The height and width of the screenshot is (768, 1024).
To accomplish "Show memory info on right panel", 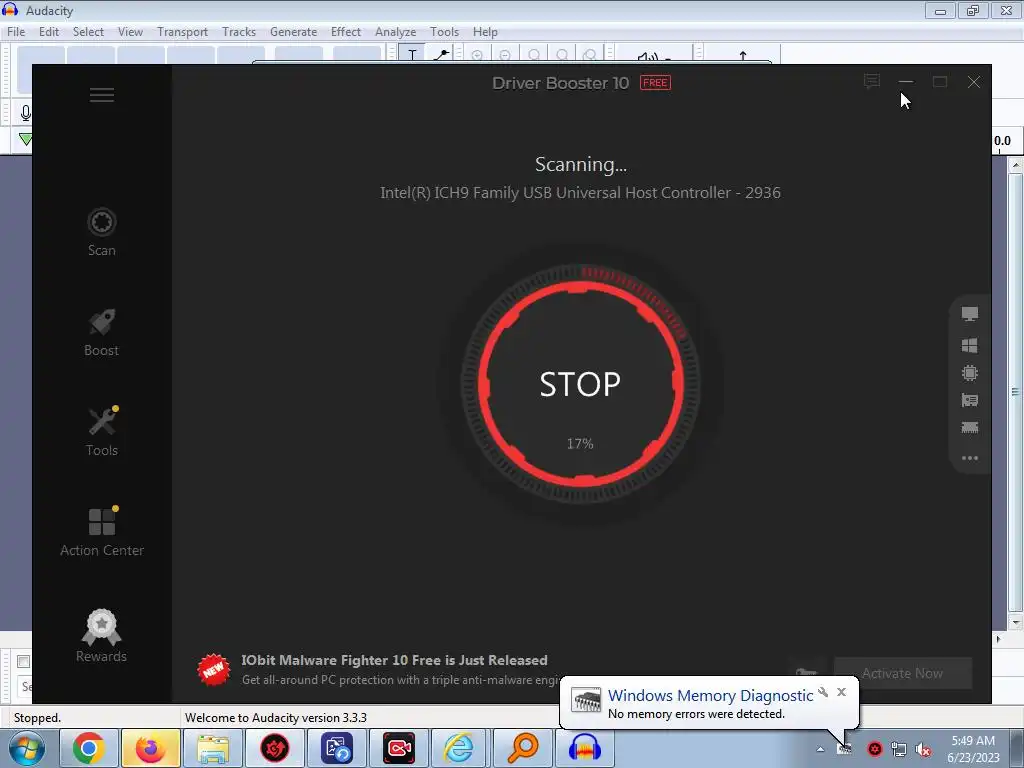I will click(x=970, y=428).
